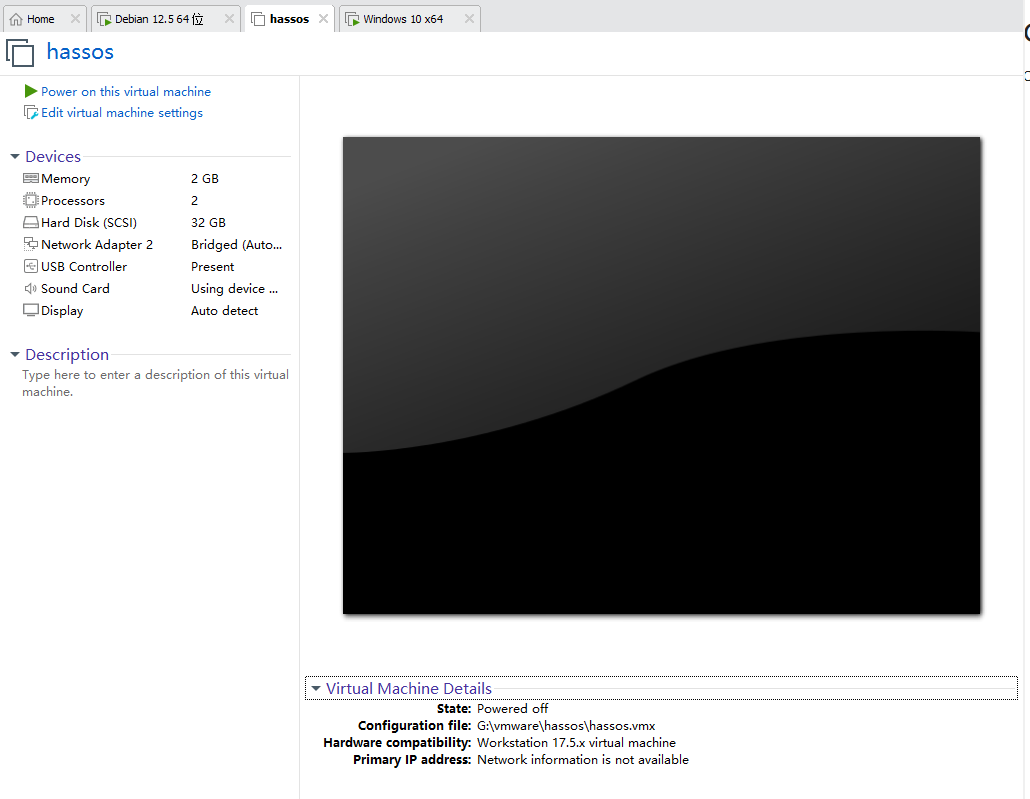The width and height of the screenshot is (1030, 799).
Task: Collapse the Virtual Machine Details panel
Action: point(316,688)
